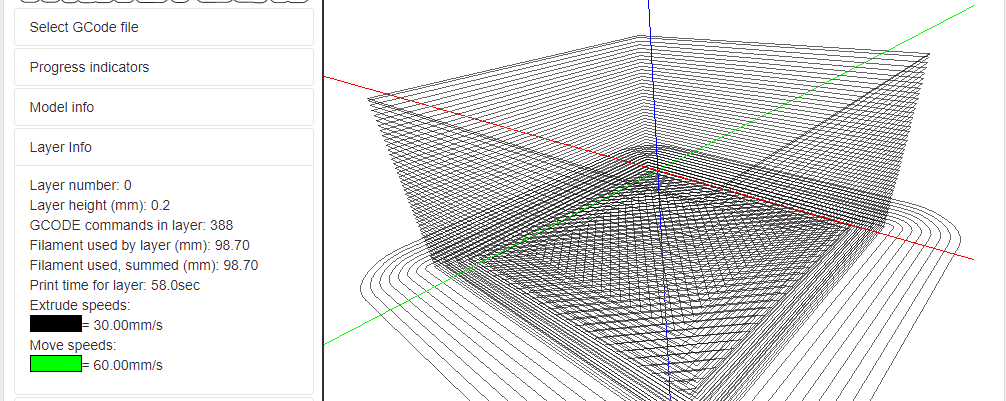Click the 'Extrude speeds:' label
Image resolution: width=1006 pixels, height=401 pixels.
pyautogui.click(x=80, y=305)
